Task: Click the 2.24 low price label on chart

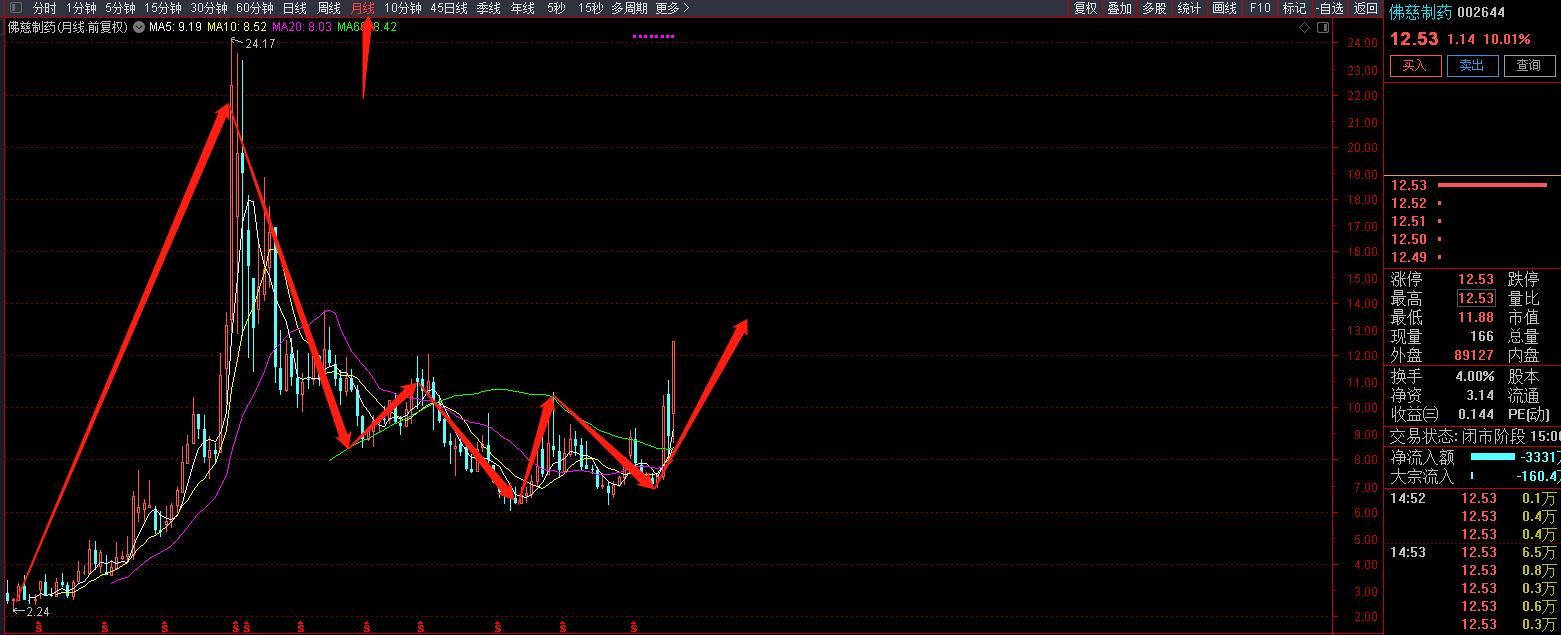Action: tap(38, 611)
